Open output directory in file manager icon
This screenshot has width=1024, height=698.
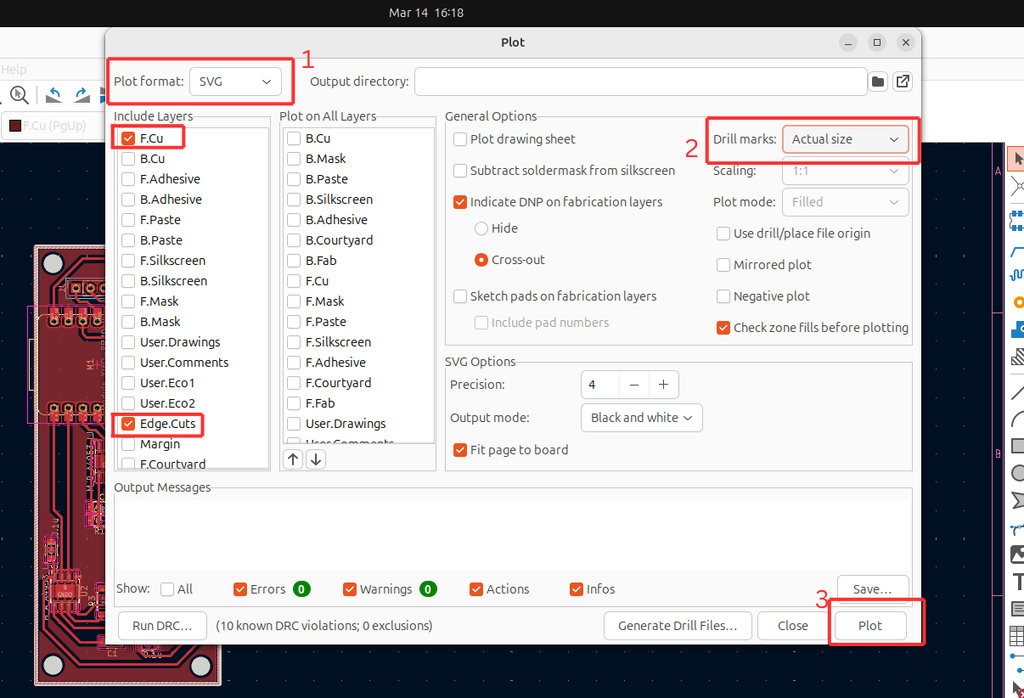pos(903,82)
